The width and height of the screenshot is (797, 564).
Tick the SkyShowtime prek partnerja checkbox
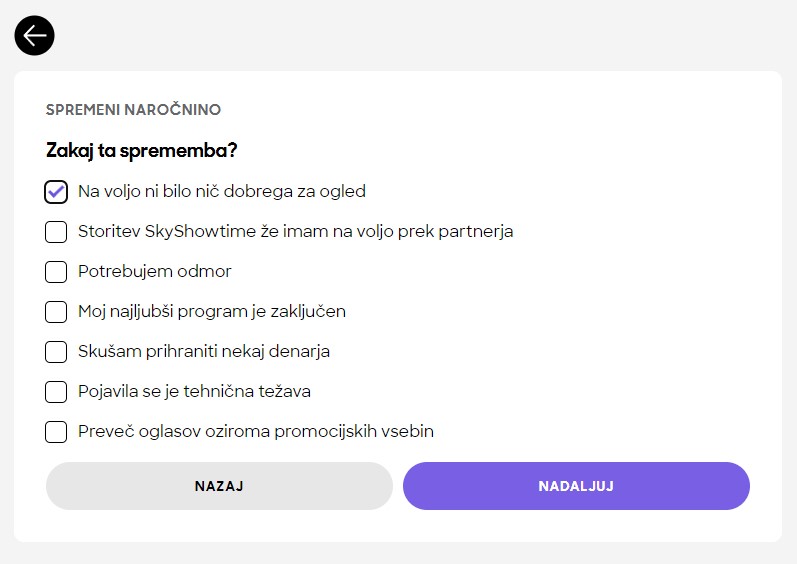click(x=56, y=231)
